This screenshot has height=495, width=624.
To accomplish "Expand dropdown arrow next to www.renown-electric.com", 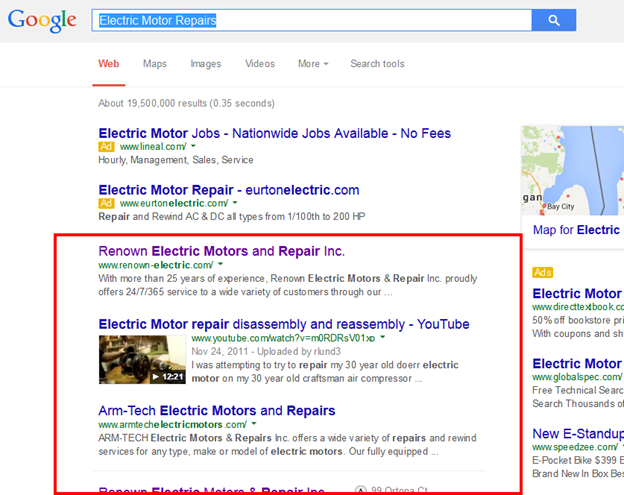I will point(220,264).
